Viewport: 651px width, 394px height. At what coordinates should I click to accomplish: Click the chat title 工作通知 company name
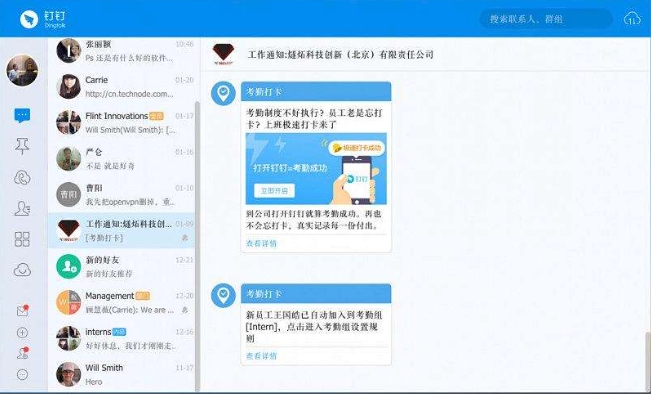click(340, 54)
